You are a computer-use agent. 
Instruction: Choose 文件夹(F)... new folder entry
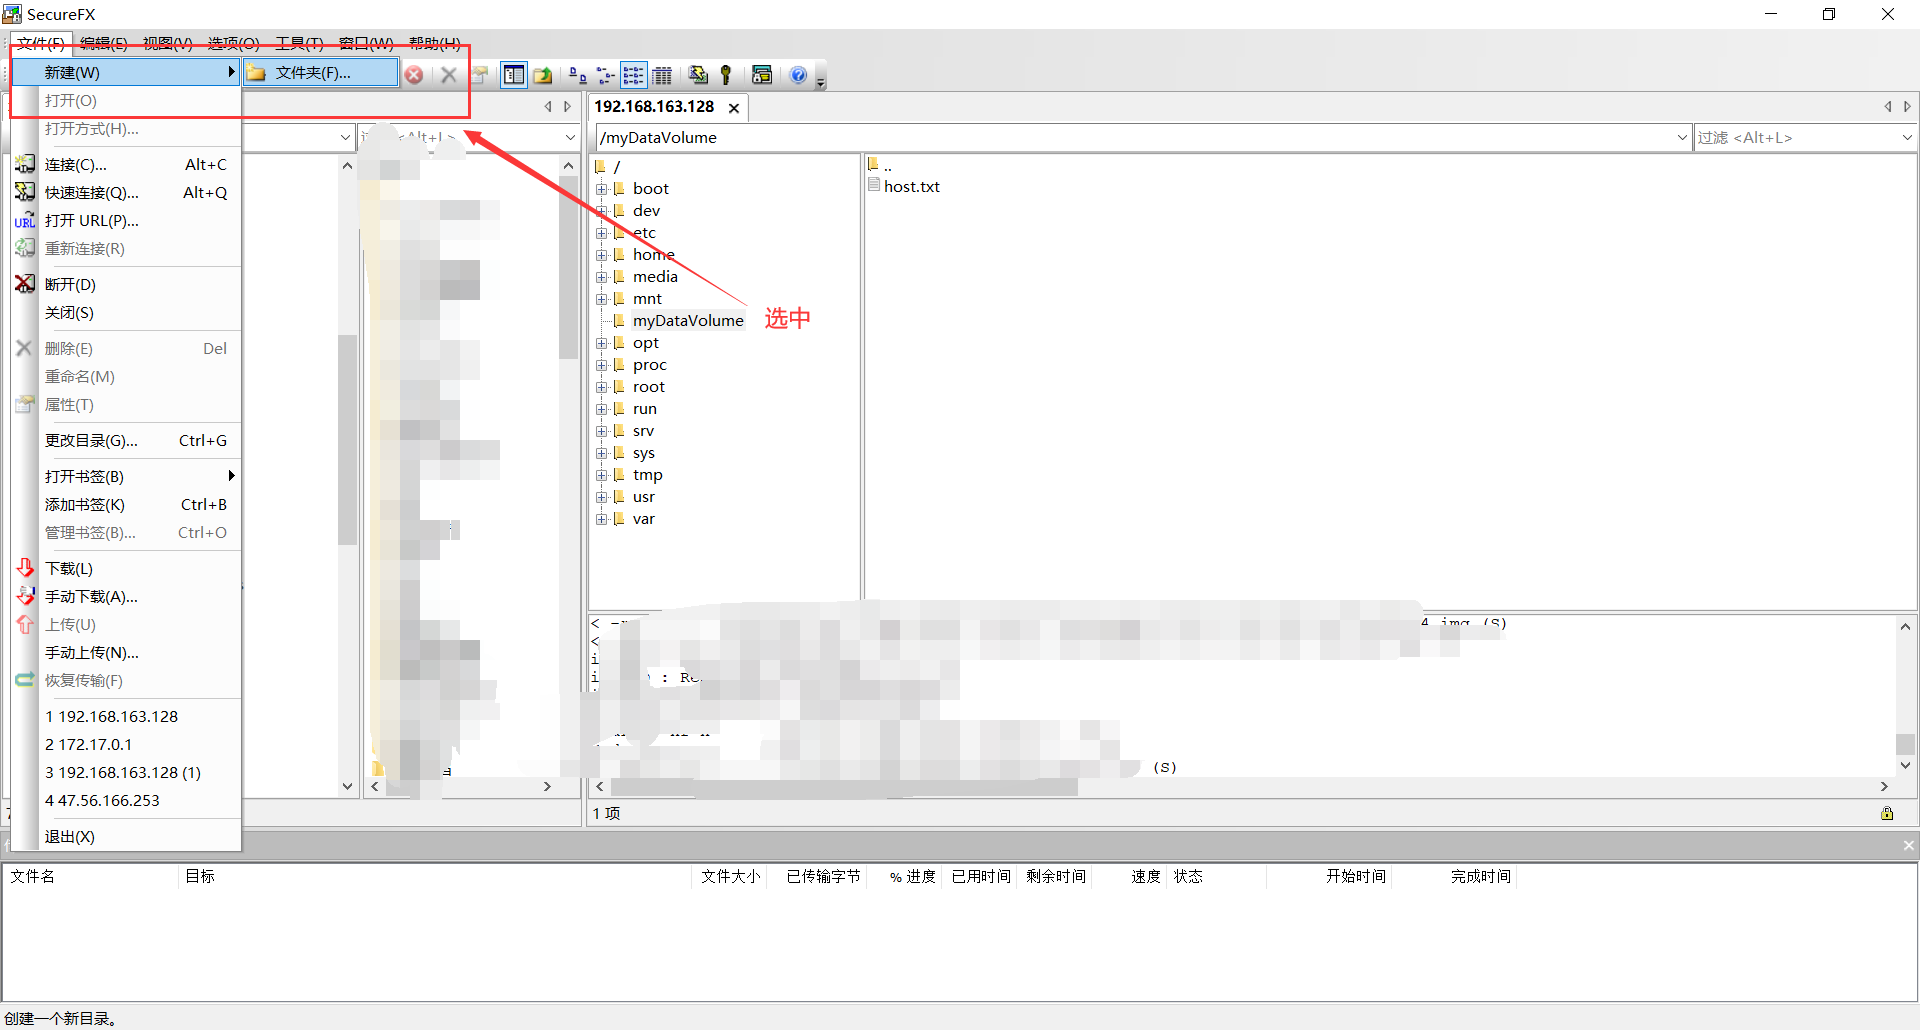tap(321, 72)
